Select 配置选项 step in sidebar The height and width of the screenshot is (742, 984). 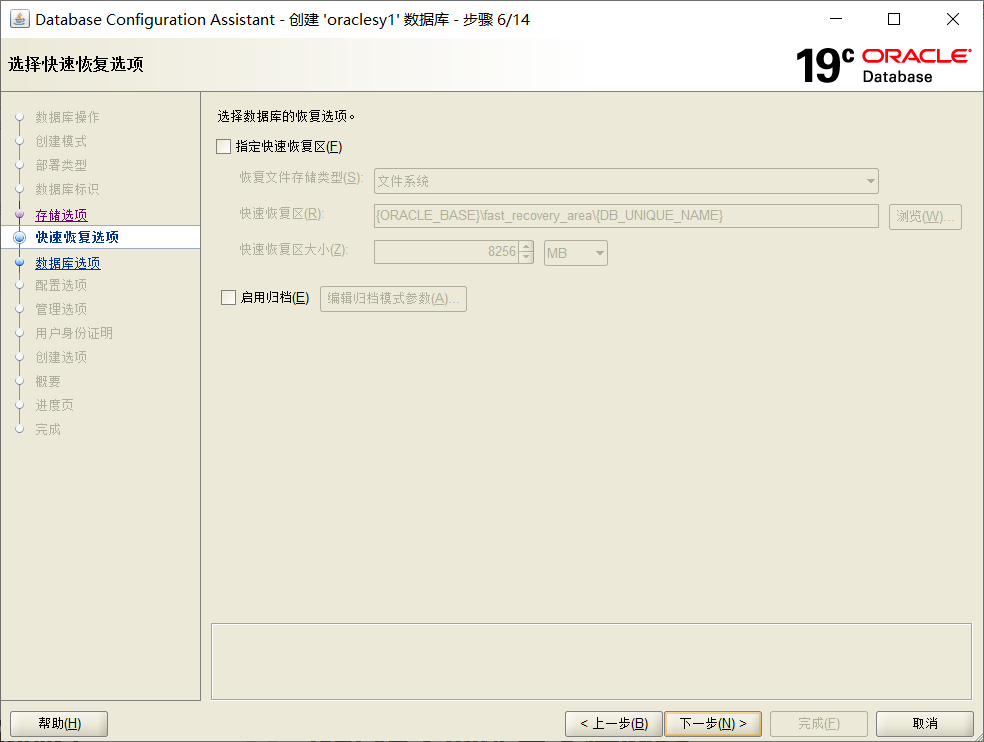61,285
